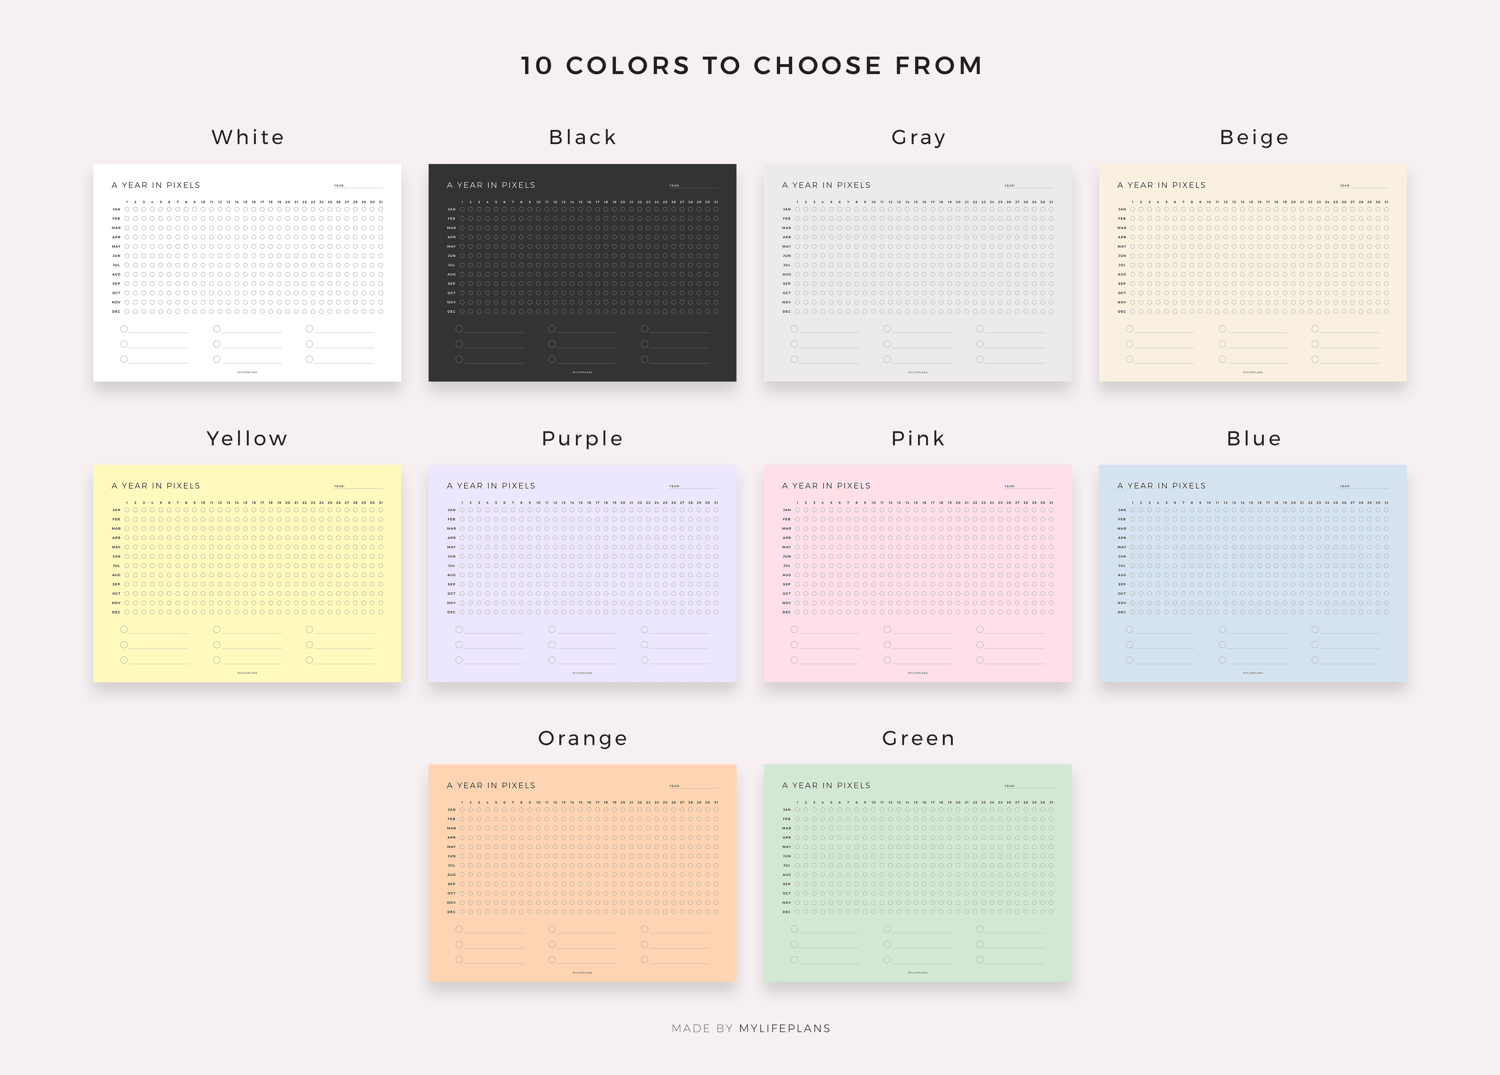Click the MYLIFEPLANS credit text
Image resolution: width=1500 pixels, height=1075 pixels.
[x=784, y=1028]
